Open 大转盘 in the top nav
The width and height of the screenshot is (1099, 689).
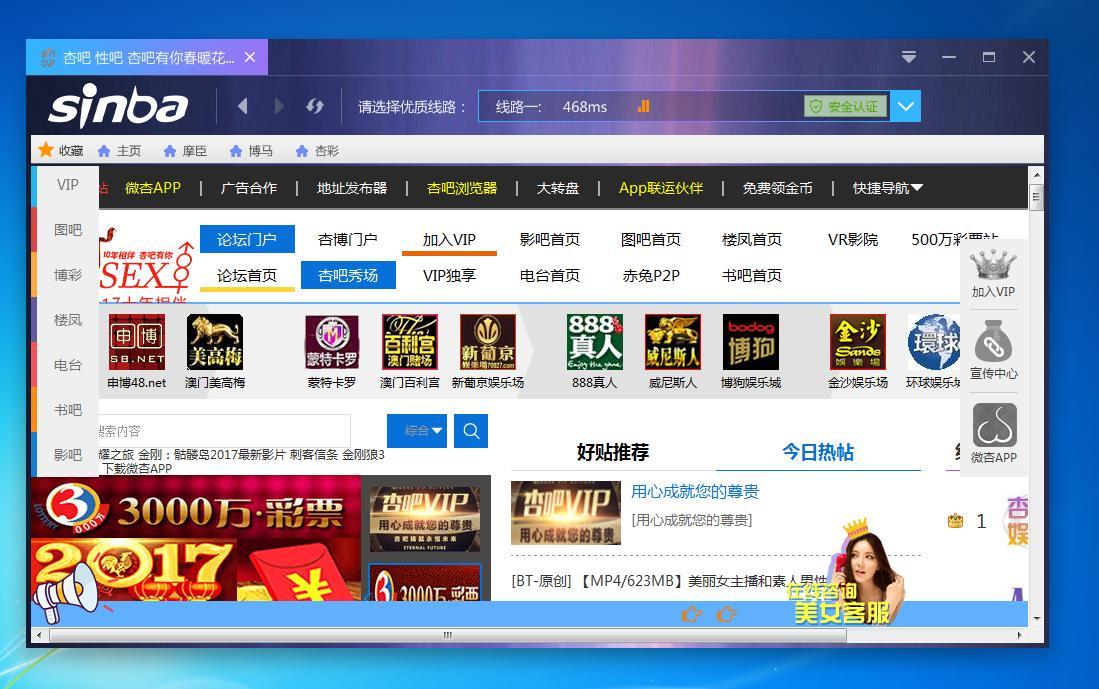click(x=558, y=188)
